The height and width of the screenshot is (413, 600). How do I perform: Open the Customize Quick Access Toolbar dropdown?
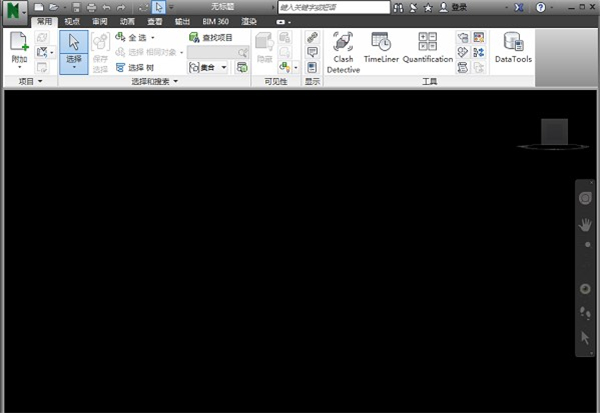point(171,7)
